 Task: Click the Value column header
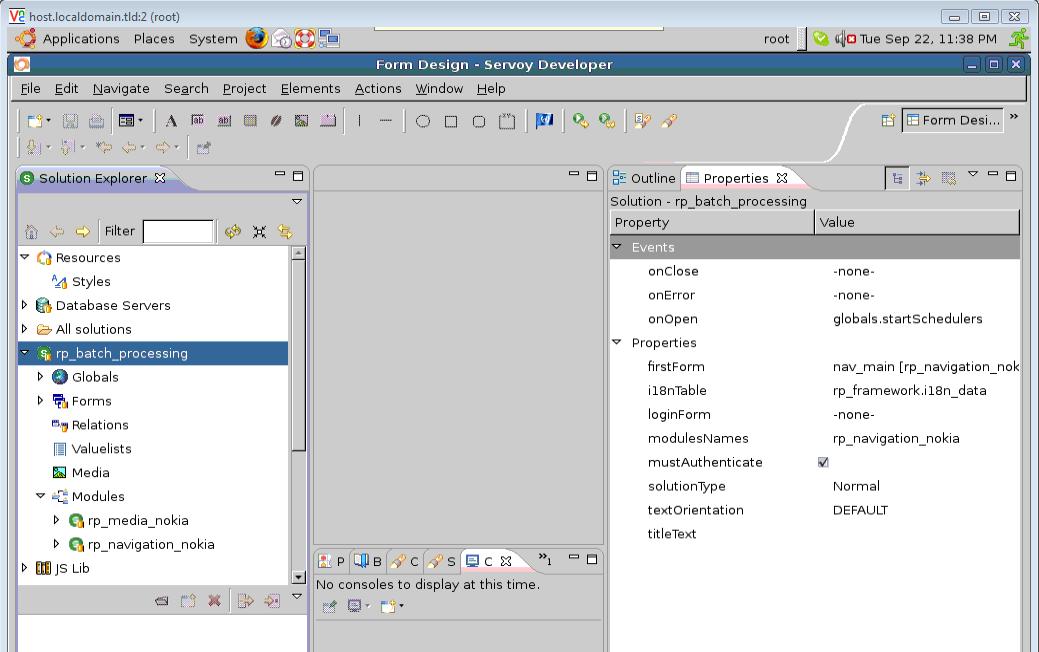pyautogui.click(x=917, y=223)
